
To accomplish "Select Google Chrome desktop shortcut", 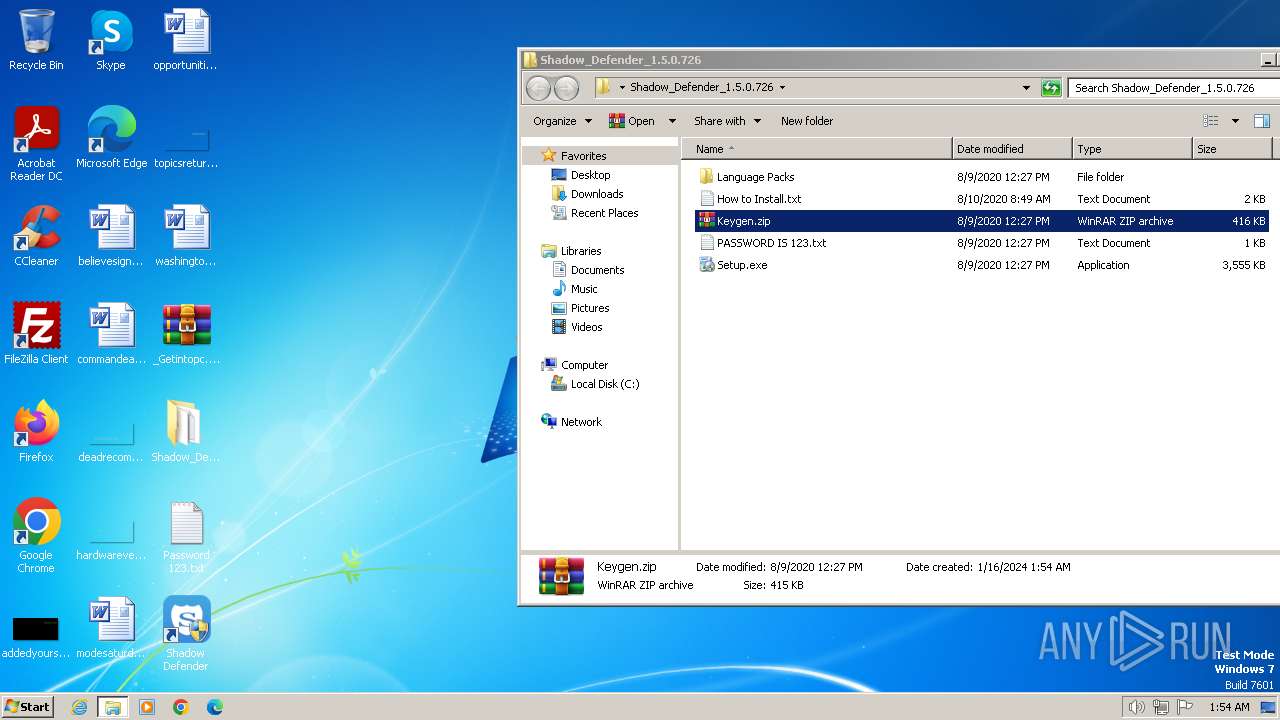I will point(36,536).
